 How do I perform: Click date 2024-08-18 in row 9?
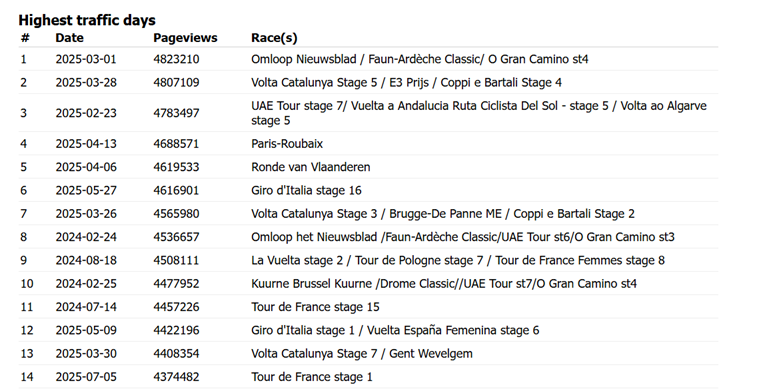pyautogui.click(x=86, y=260)
